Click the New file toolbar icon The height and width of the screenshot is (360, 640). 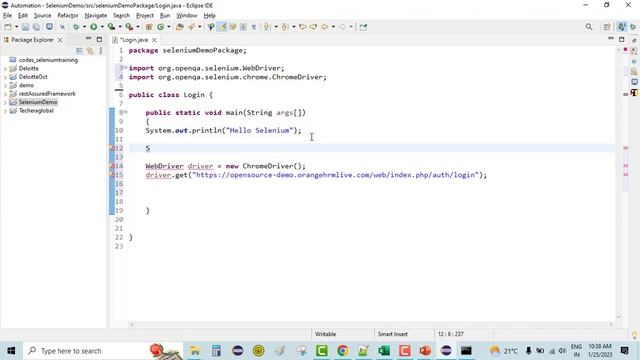[x=8, y=27]
